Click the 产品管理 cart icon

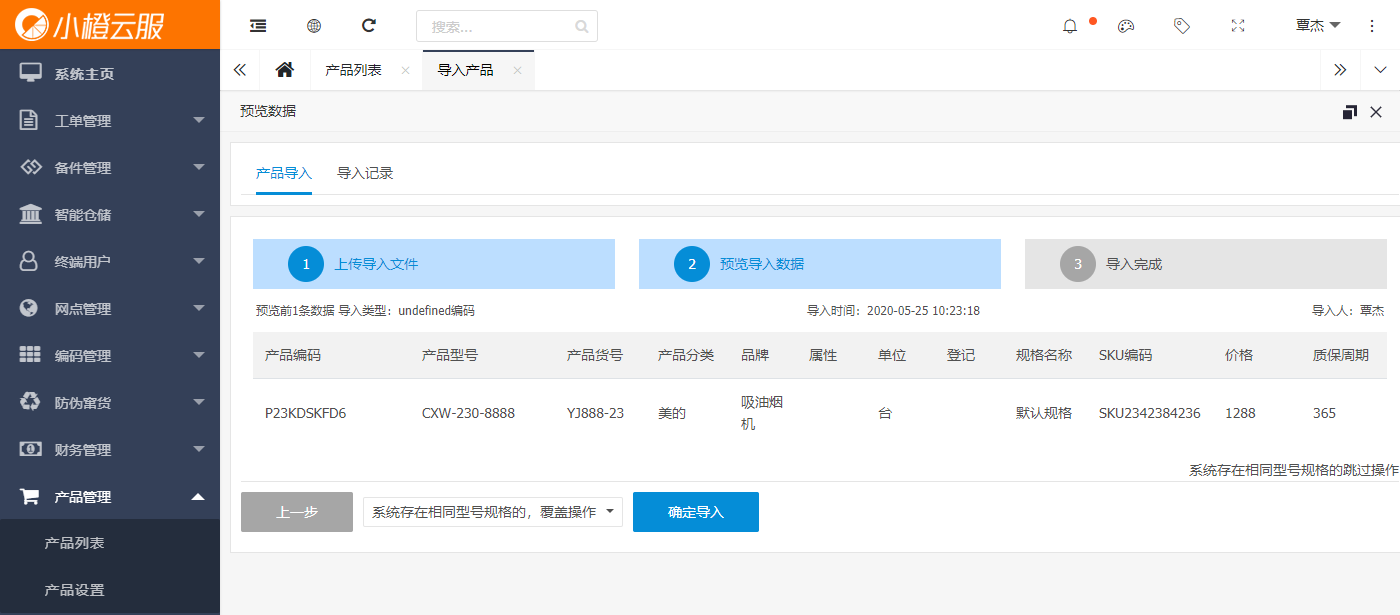(30, 496)
